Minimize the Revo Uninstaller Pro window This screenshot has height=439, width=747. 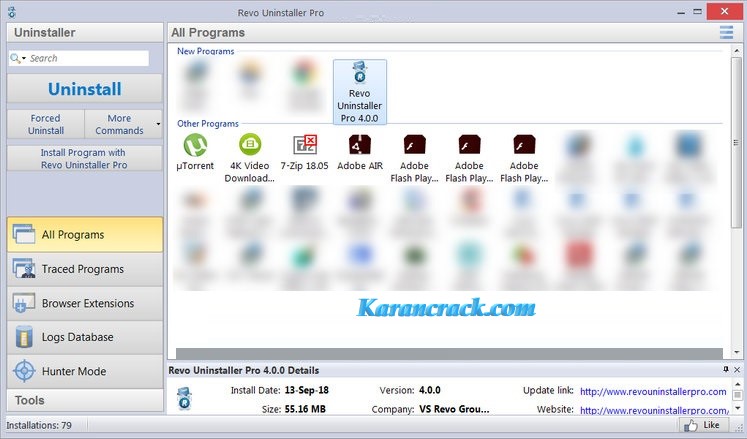click(x=681, y=11)
